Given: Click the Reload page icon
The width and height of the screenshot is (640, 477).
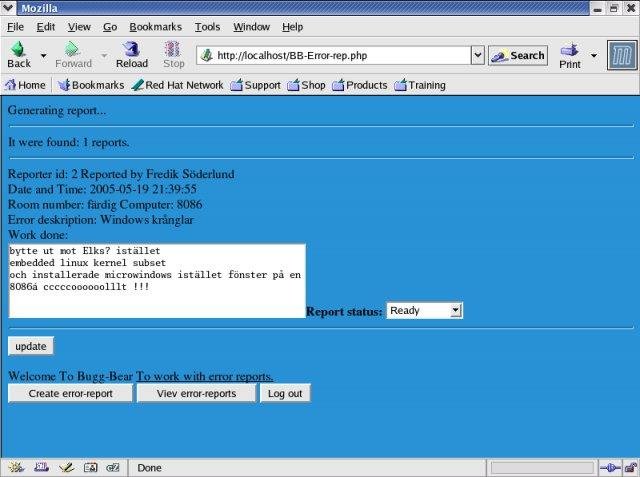Looking at the screenshot, I should (x=131, y=49).
